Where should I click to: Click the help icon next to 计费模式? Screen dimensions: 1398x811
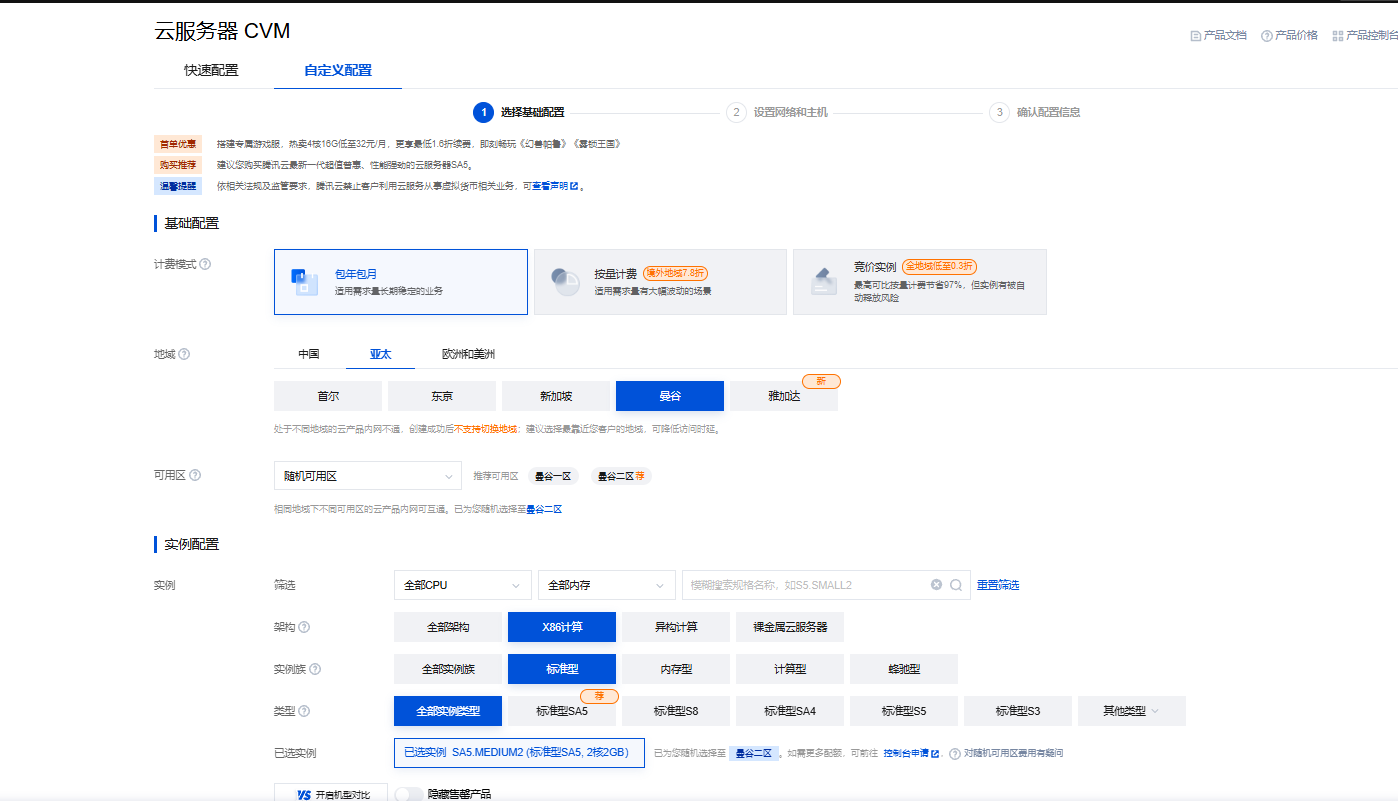tap(205, 264)
